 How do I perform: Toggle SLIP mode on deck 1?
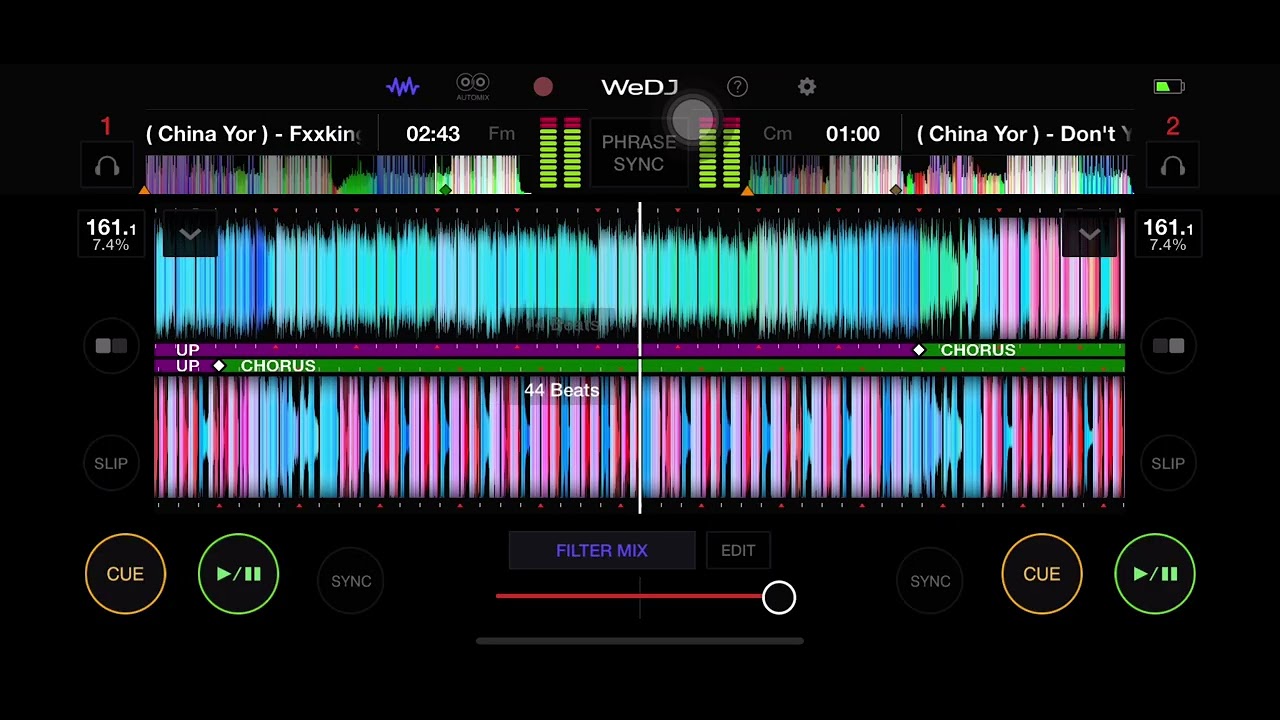111,463
